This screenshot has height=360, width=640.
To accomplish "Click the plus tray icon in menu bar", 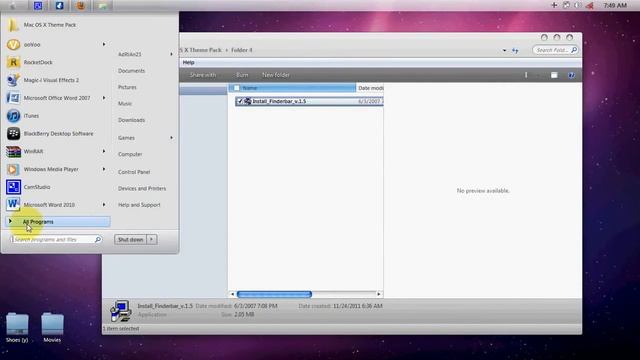I will 554,5.
